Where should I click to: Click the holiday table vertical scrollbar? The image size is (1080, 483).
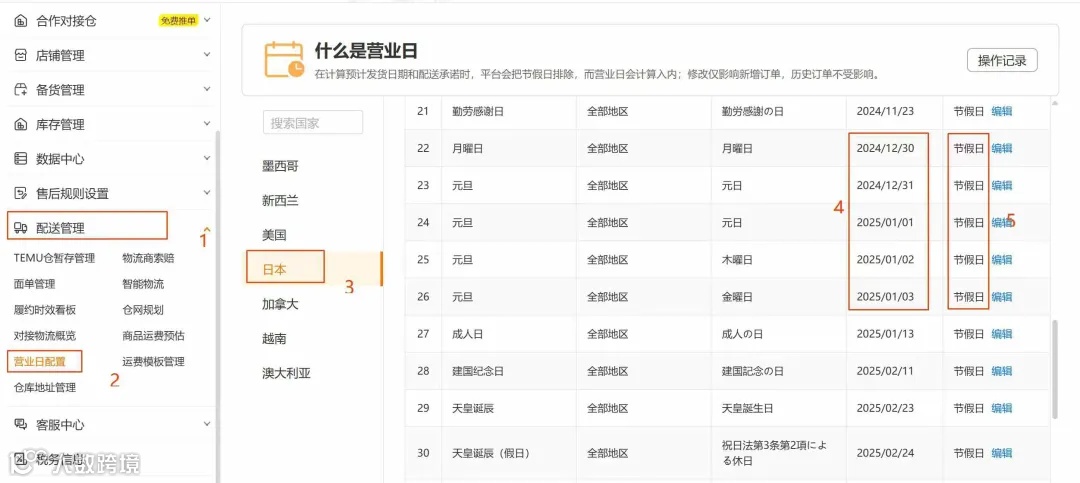click(1055, 369)
